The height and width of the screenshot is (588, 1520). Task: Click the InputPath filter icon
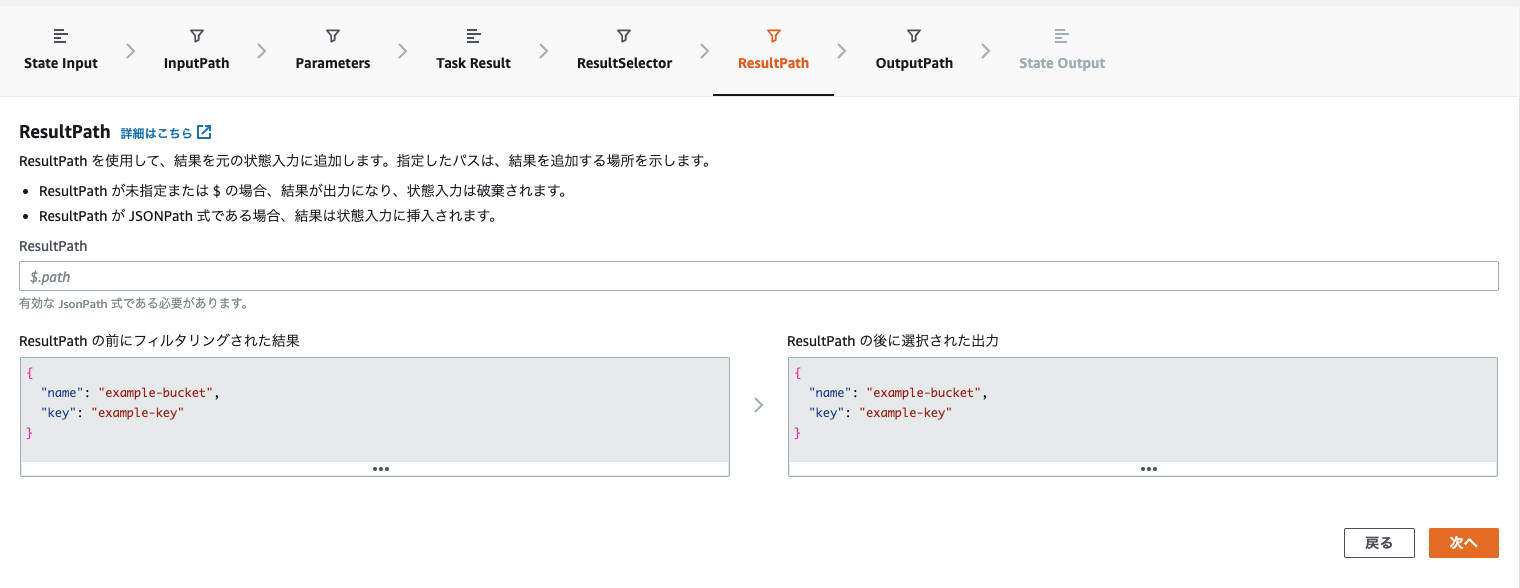coord(195,35)
